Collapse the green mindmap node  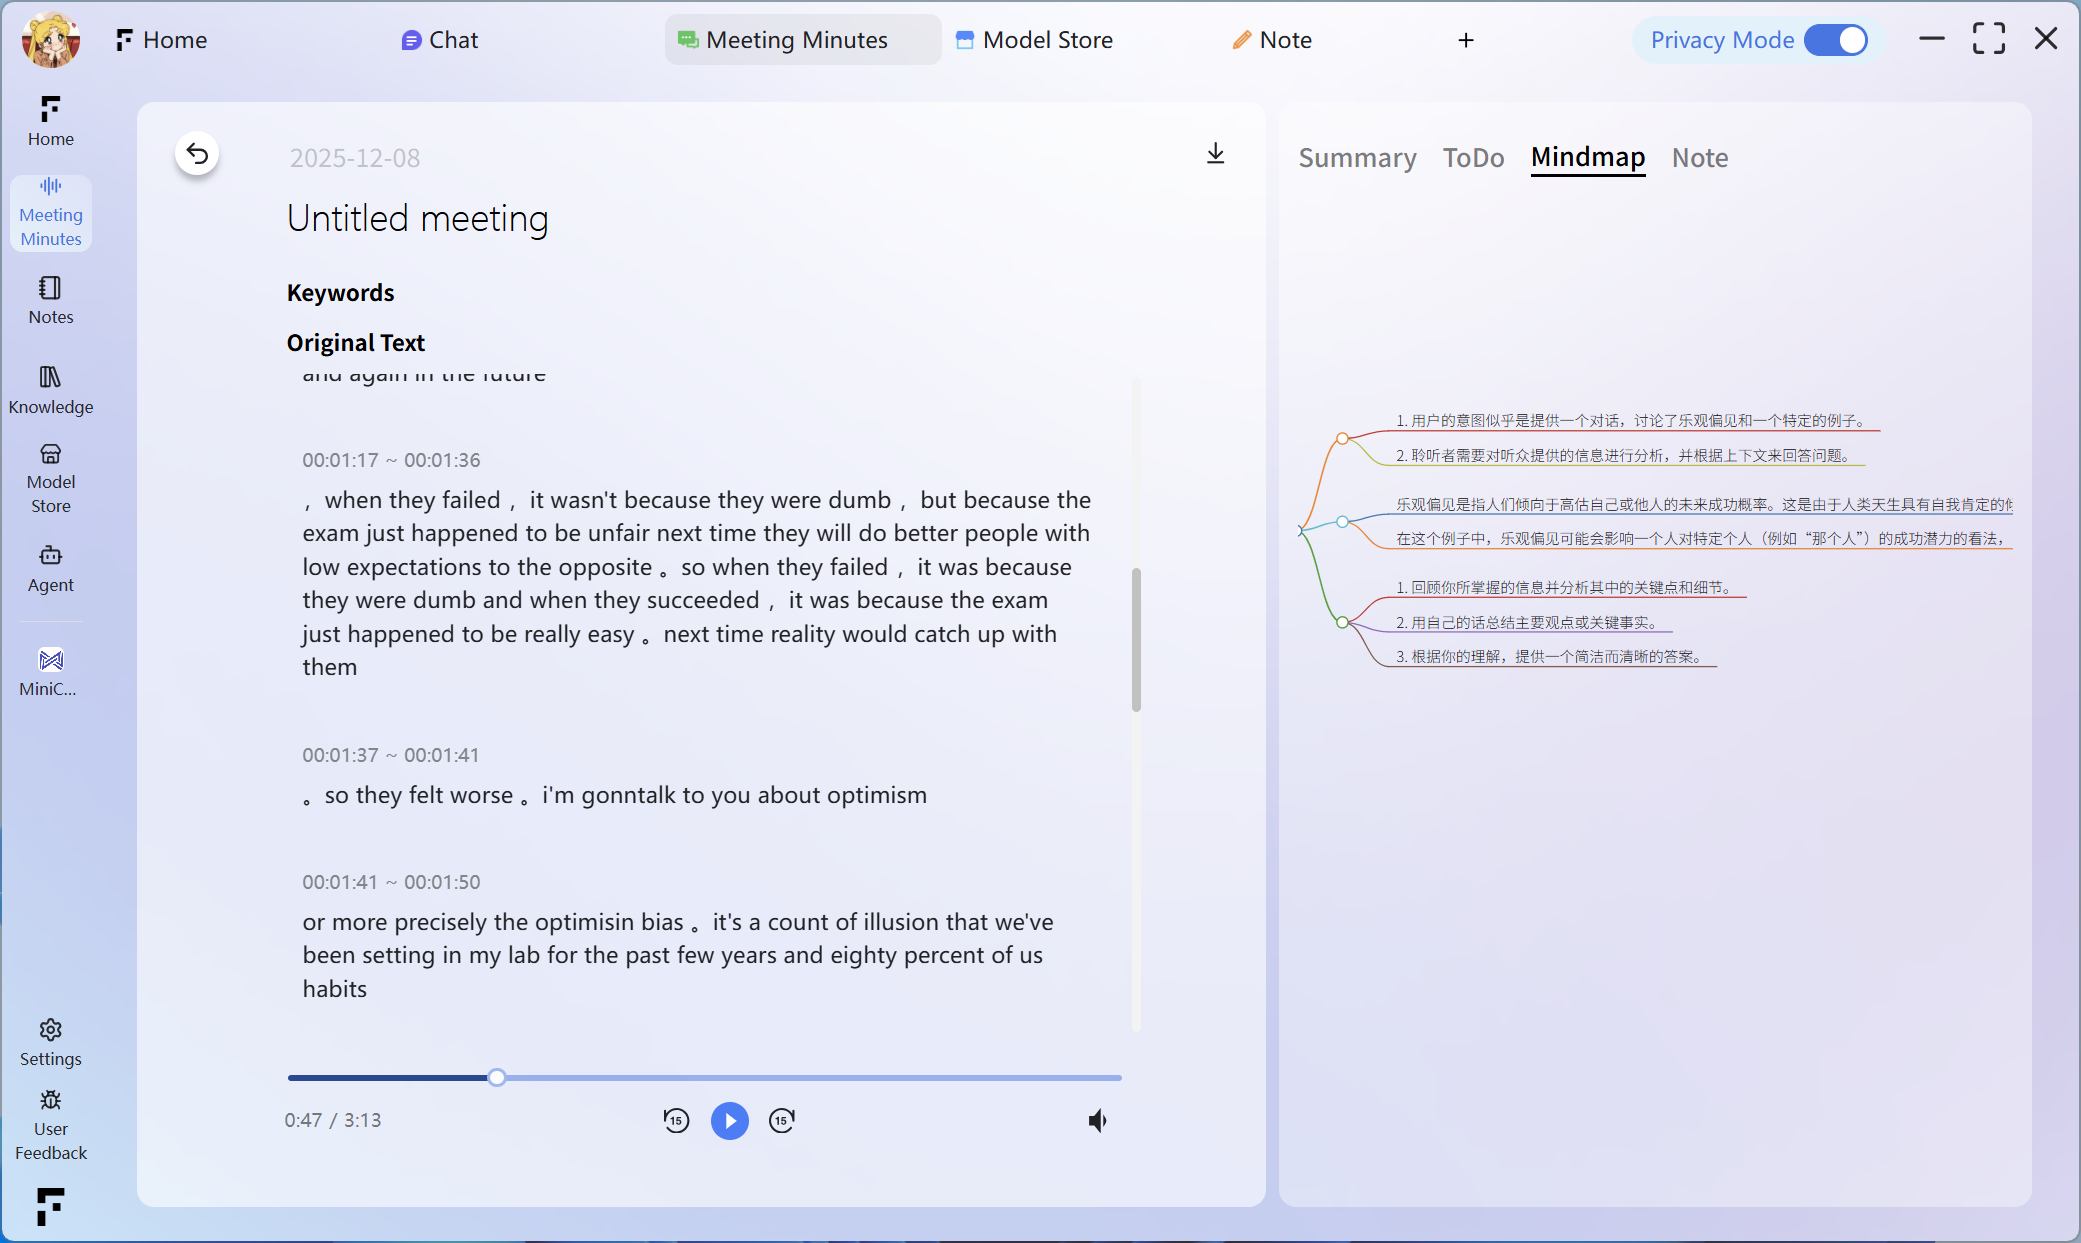pyautogui.click(x=1342, y=622)
